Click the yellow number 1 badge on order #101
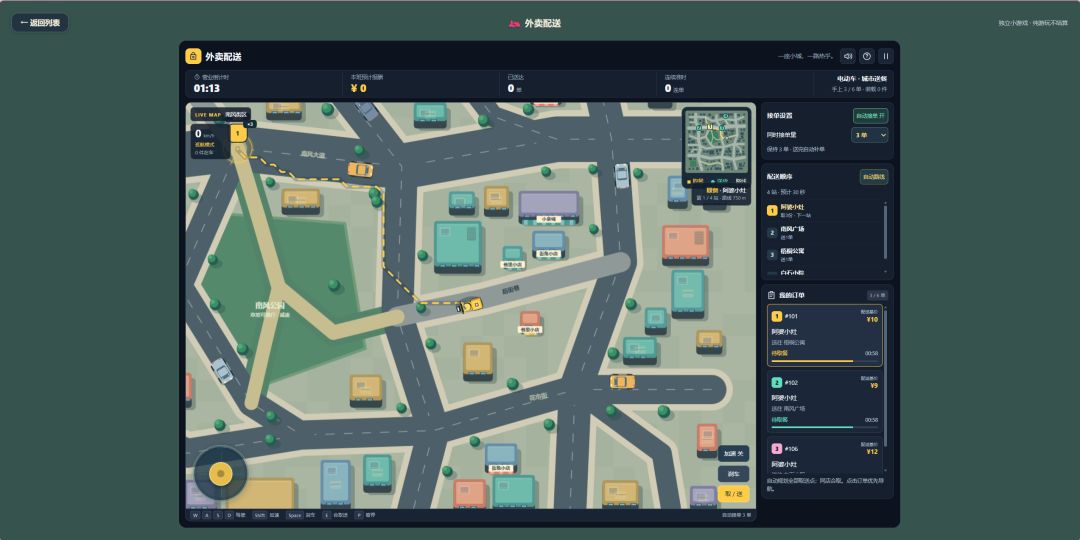1080x540 pixels. pyautogui.click(x=777, y=316)
